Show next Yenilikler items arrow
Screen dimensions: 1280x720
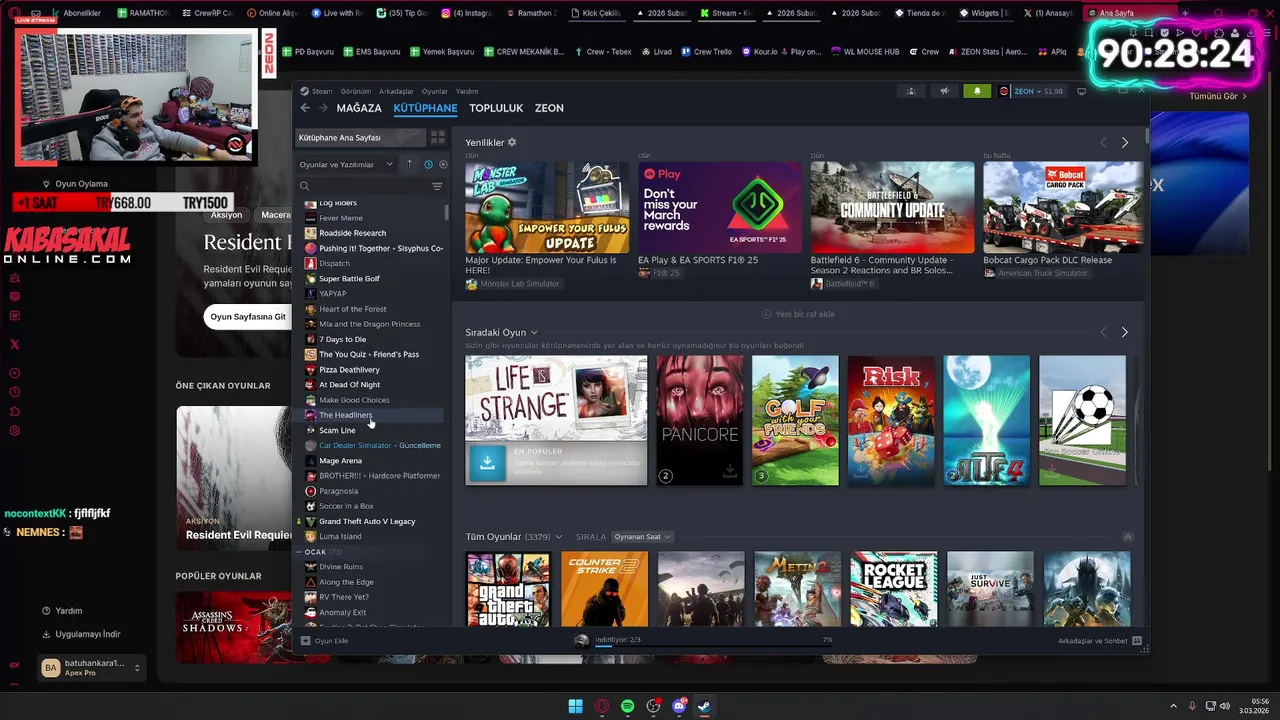(1124, 143)
